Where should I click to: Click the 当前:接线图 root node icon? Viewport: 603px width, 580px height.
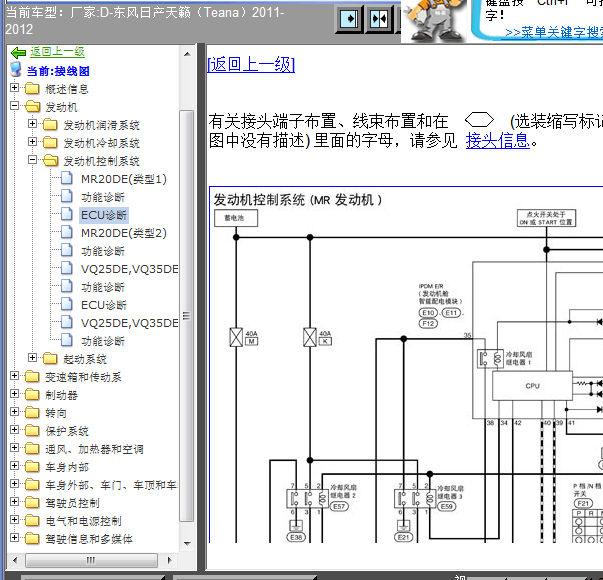[x=16, y=70]
